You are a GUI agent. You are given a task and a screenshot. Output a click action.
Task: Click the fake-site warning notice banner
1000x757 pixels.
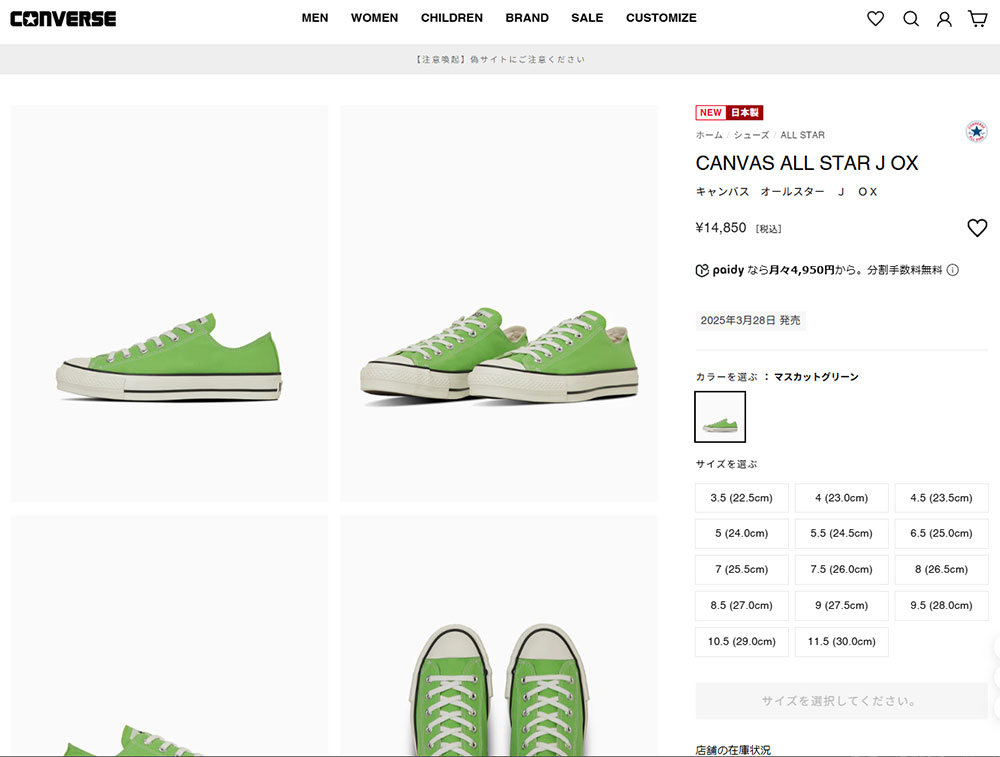coord(500,60)
